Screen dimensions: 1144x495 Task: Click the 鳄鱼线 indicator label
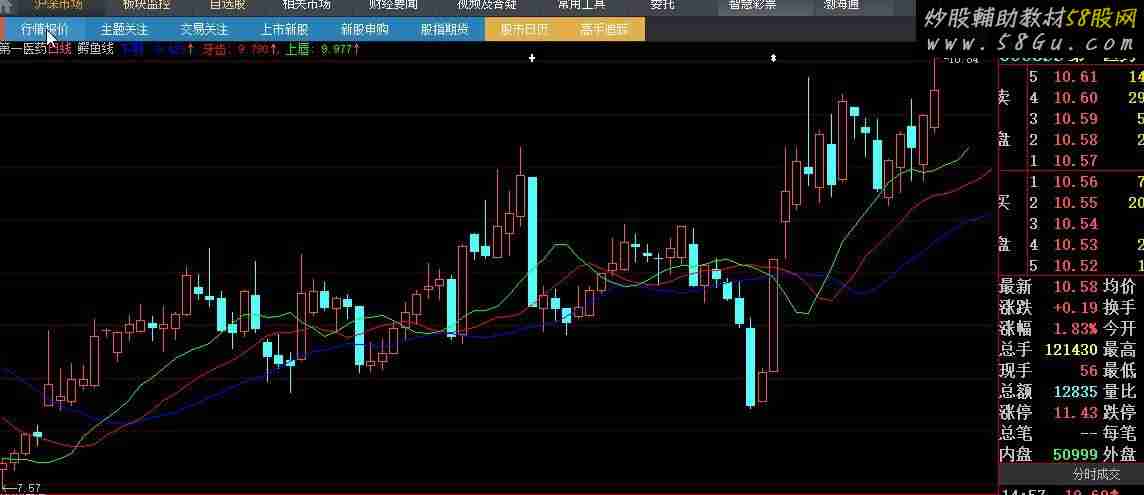[x=96, y=50]
